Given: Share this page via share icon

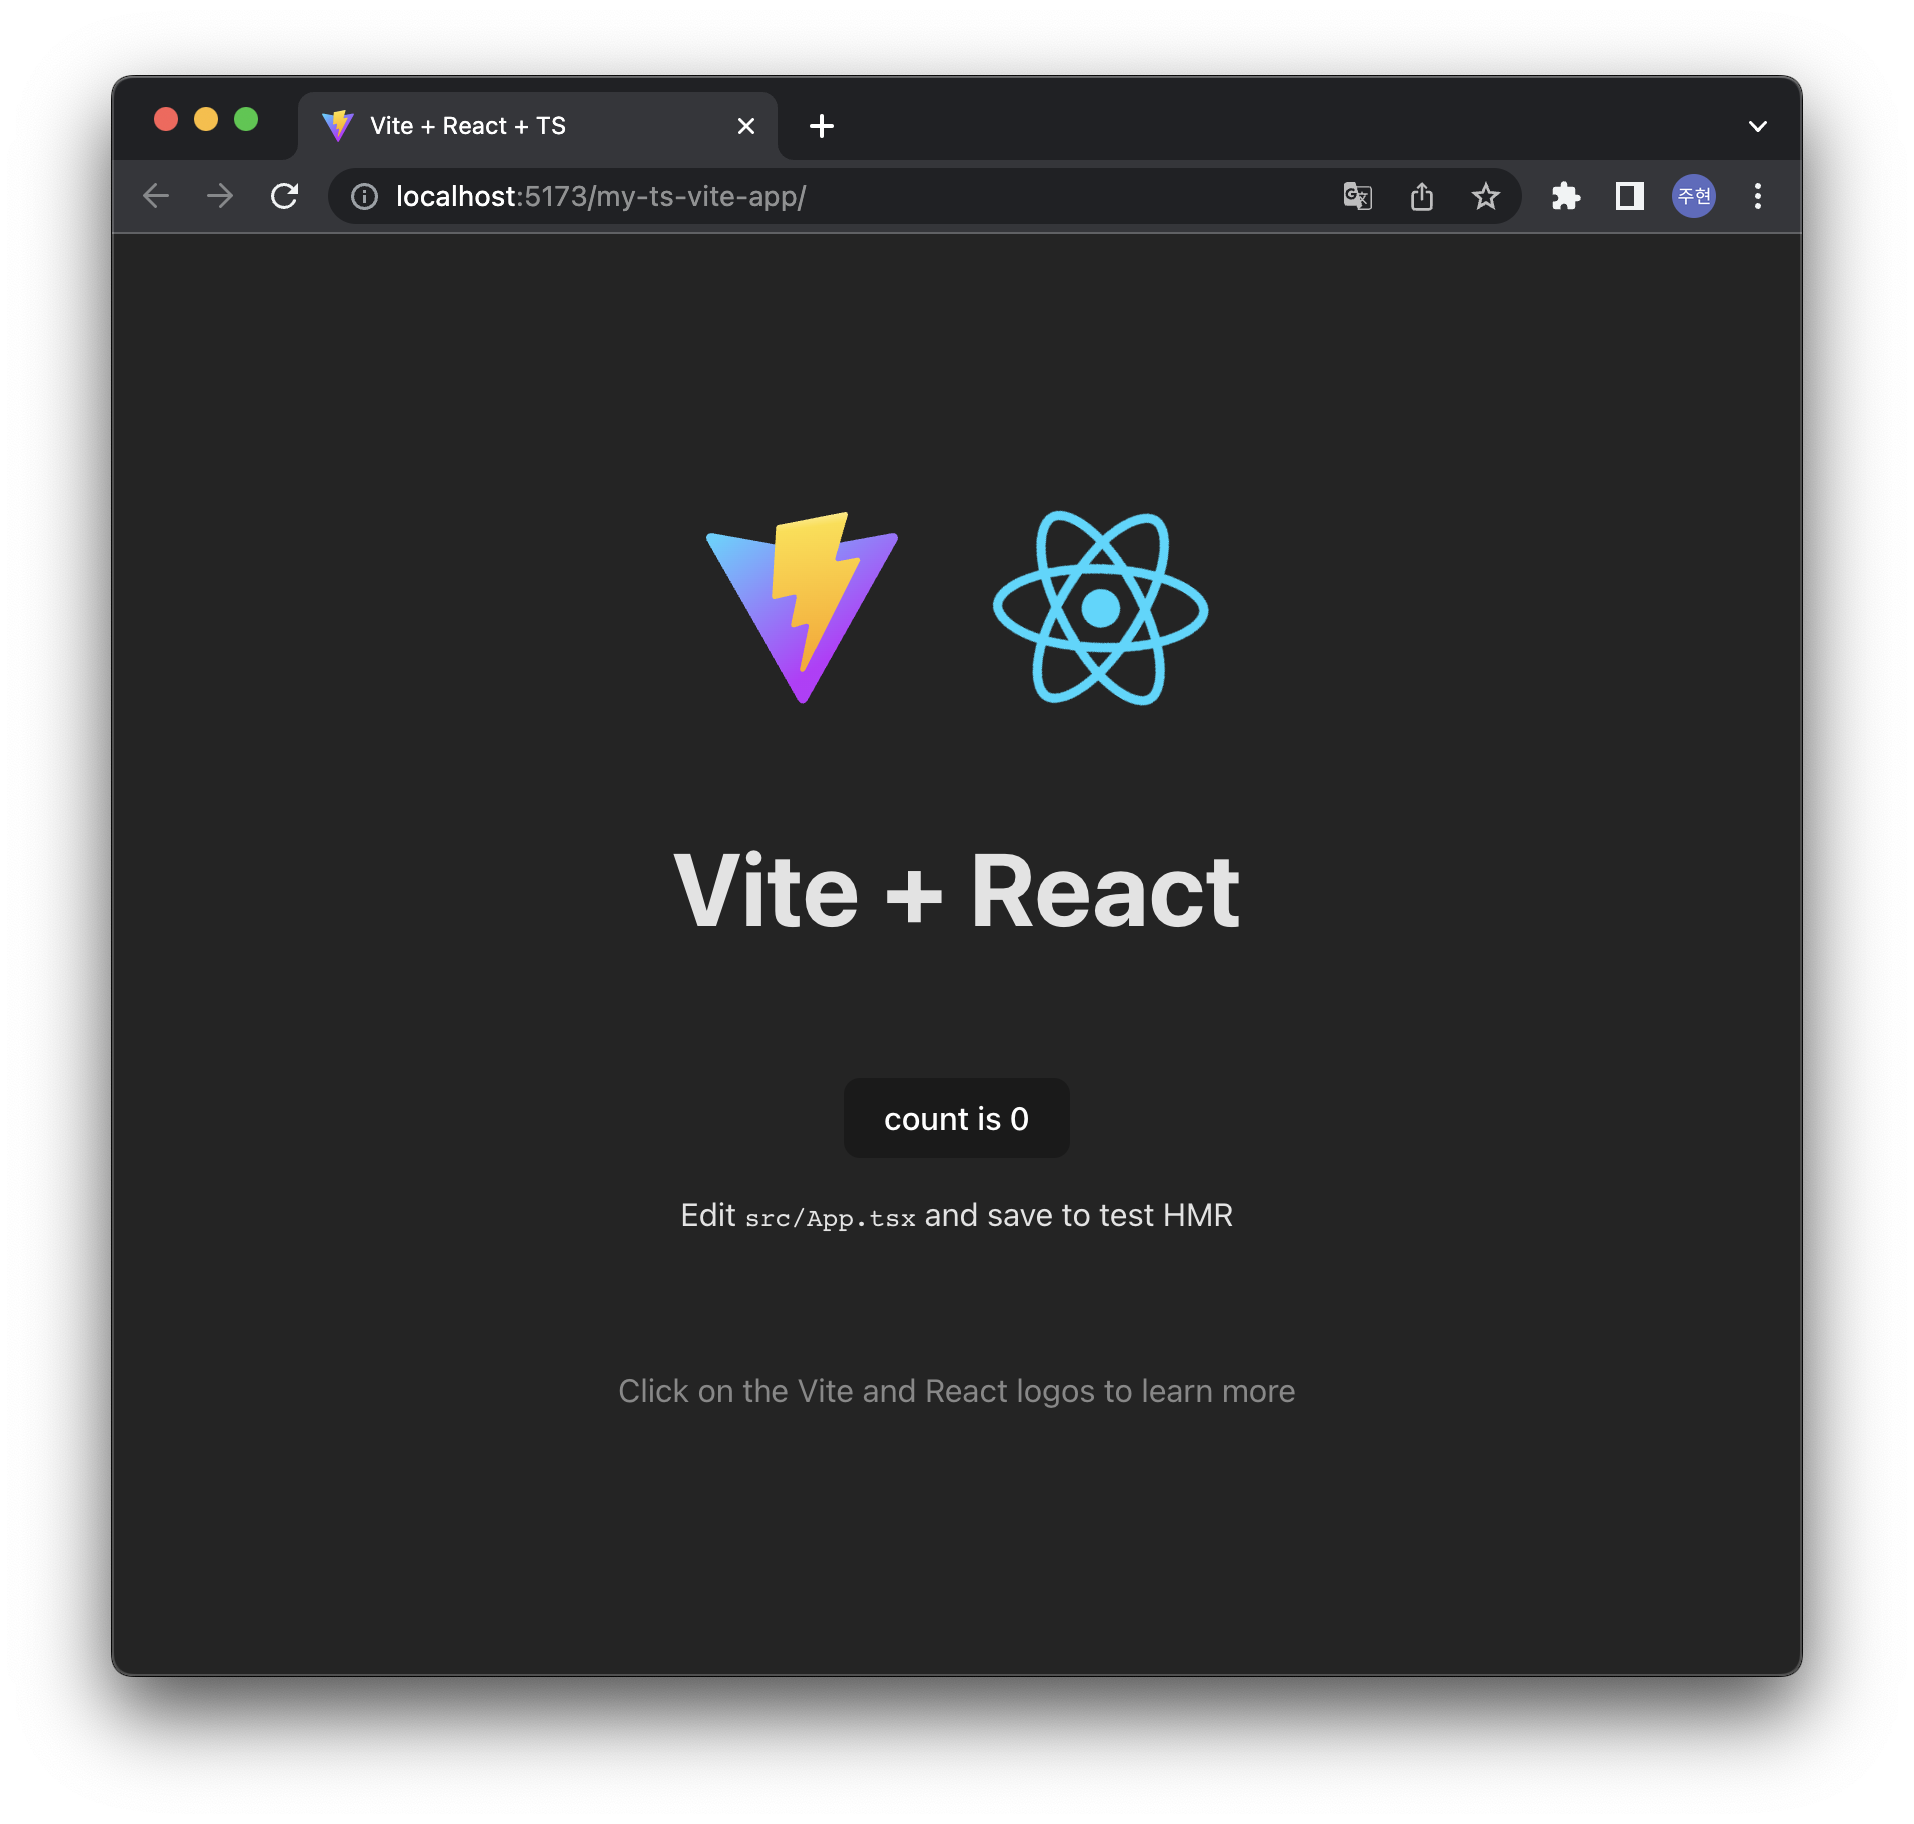Looking at the screenshot, I should tap(1421, 196).
